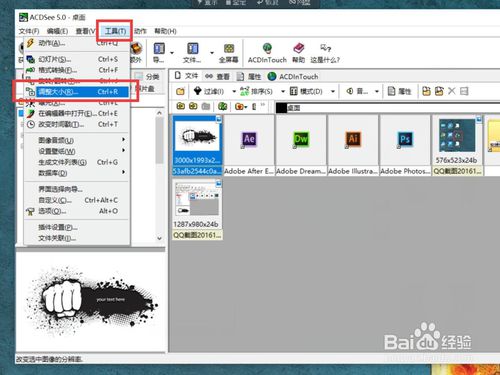500x375 pixels.
Task: Click the 属性 button in file list toolbar
Action: click(x=400, y=91)
